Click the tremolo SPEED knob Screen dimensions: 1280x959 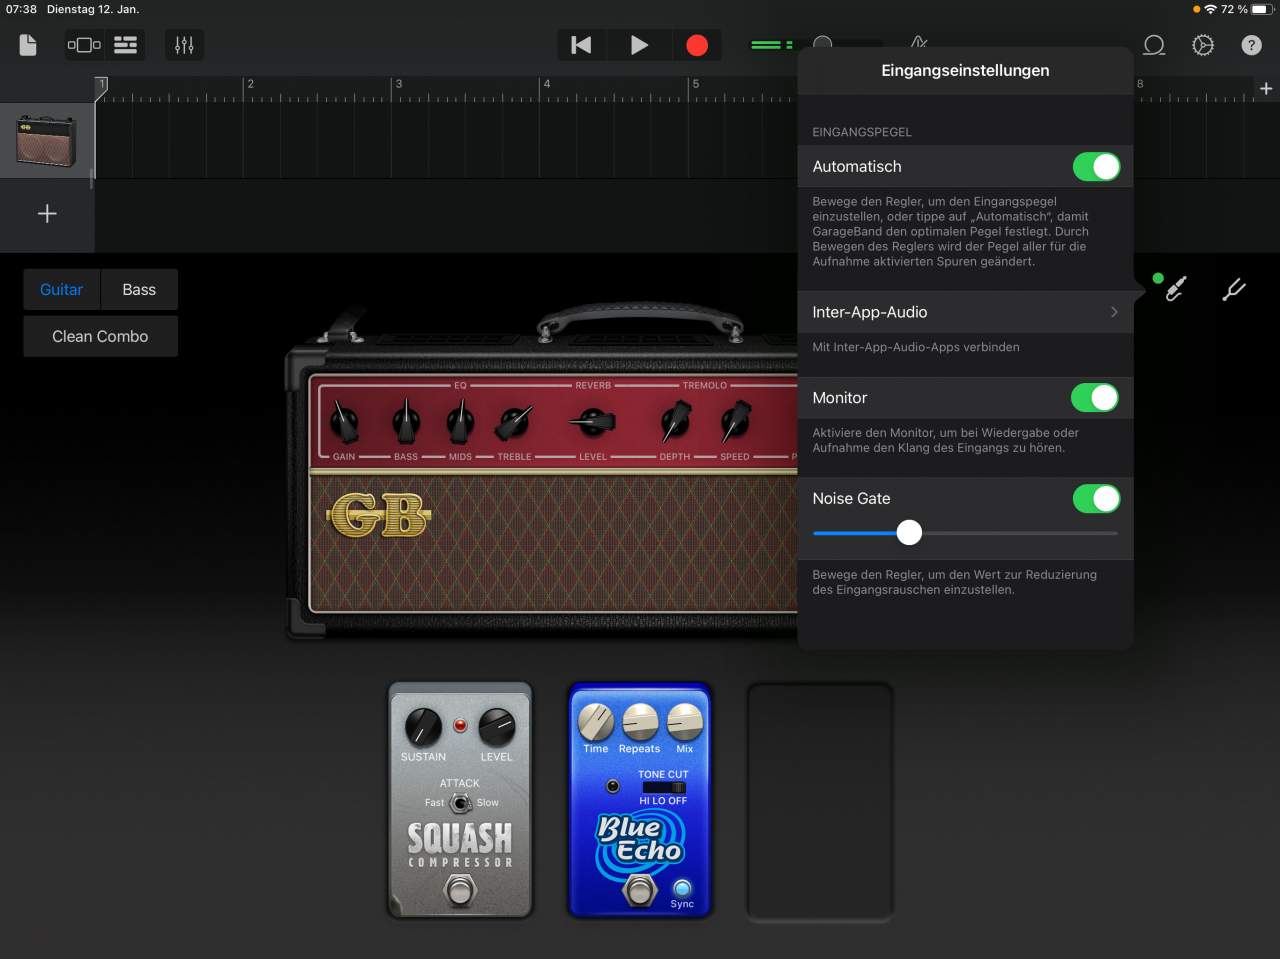(x=735, y=421)
